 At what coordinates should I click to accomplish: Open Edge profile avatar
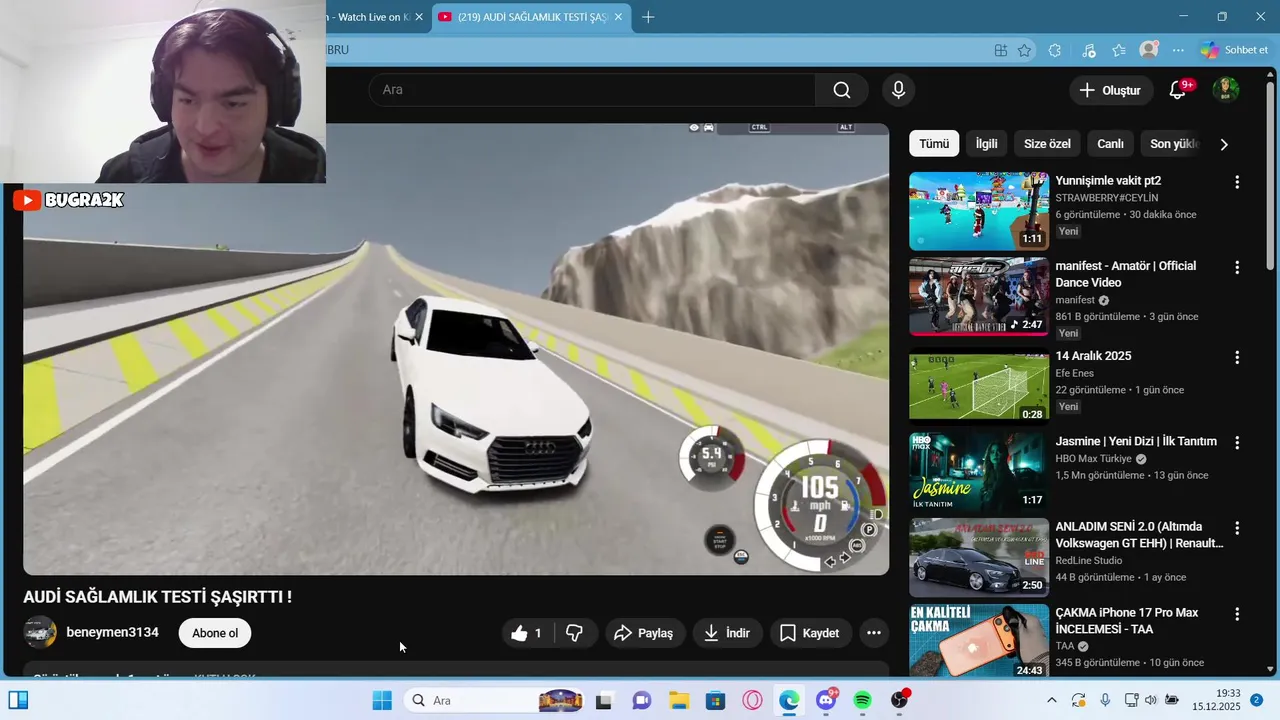(x=1150, y=50)
